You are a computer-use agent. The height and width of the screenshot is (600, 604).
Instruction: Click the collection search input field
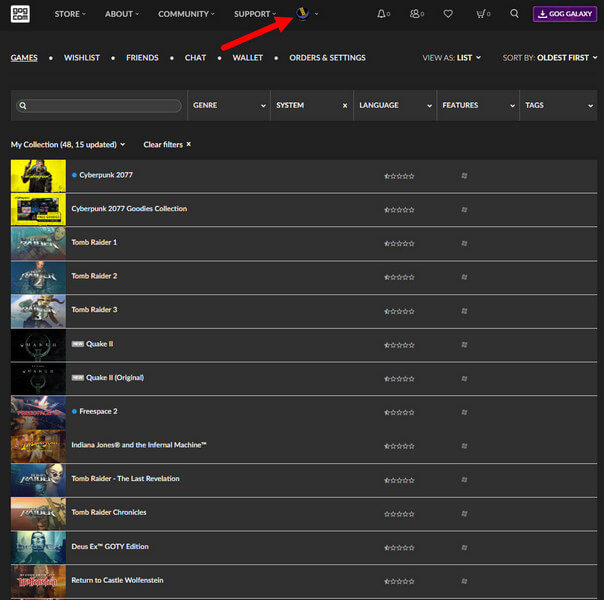point(99,106)
